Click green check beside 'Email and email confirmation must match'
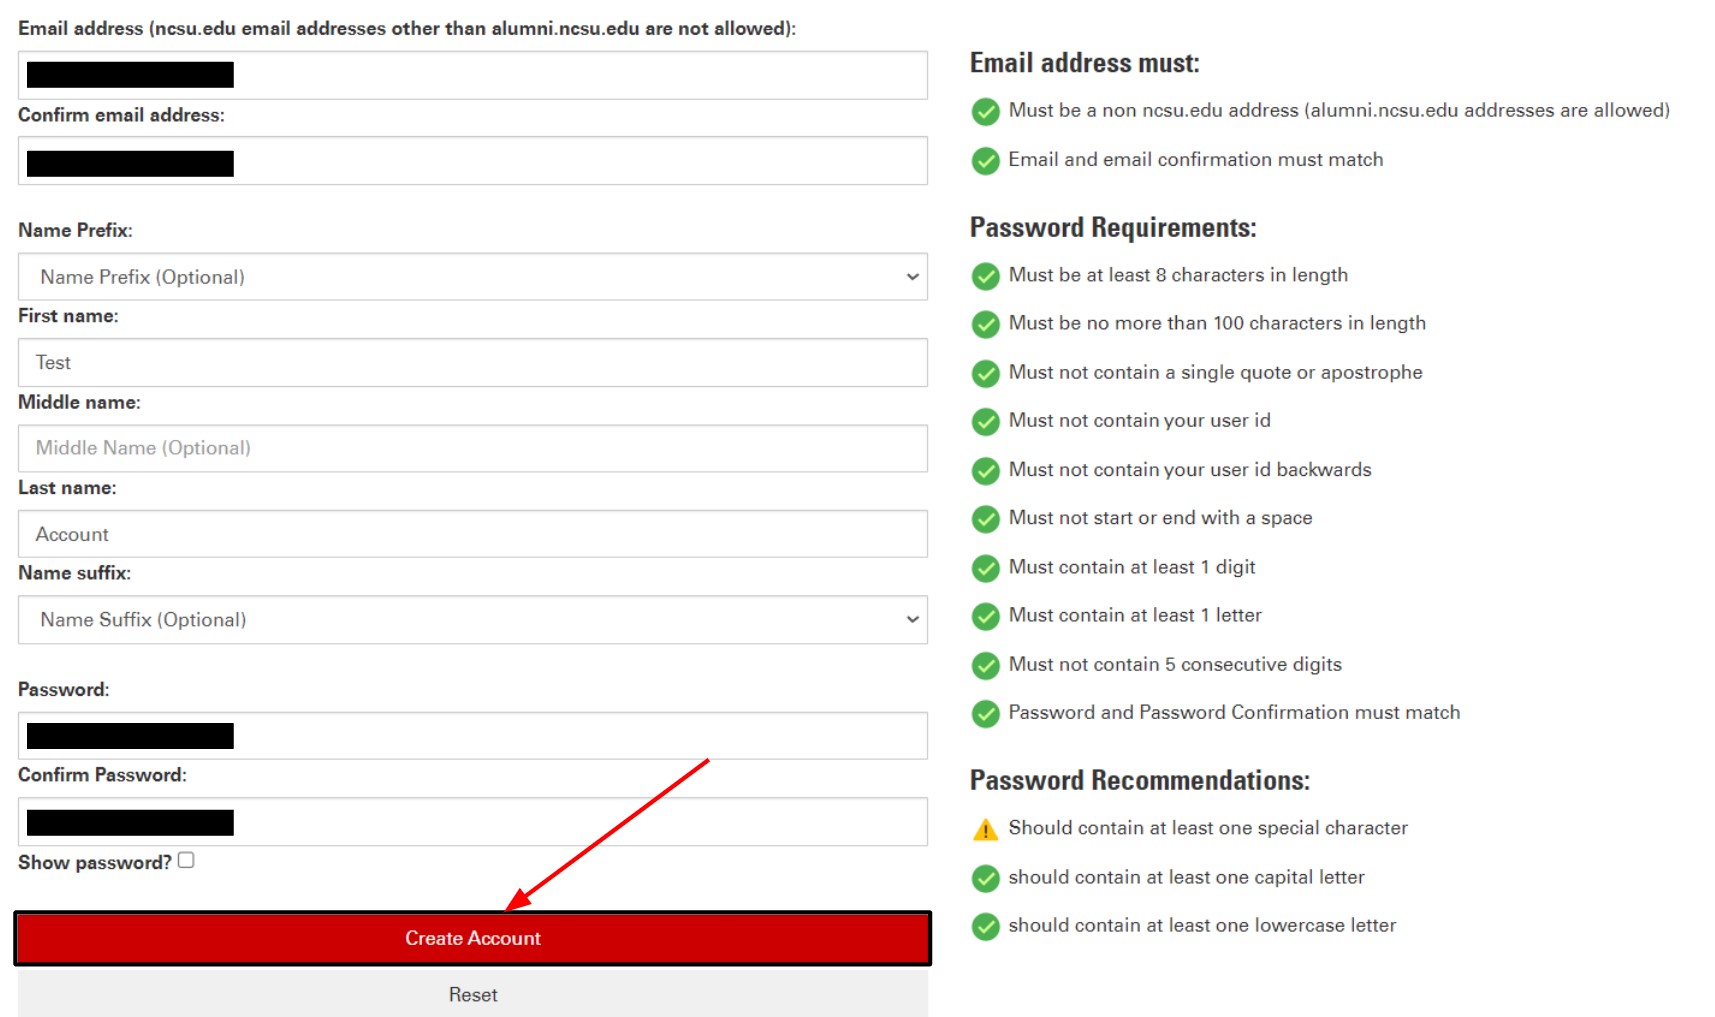1715x1017 pixels. coord(985,160)
